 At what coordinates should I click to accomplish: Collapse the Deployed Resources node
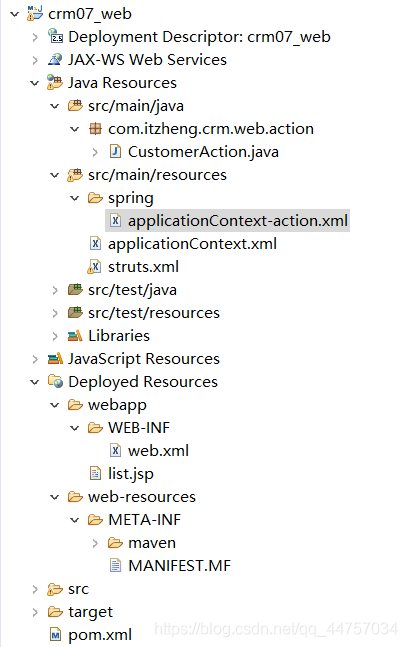(x=35, y=382)
